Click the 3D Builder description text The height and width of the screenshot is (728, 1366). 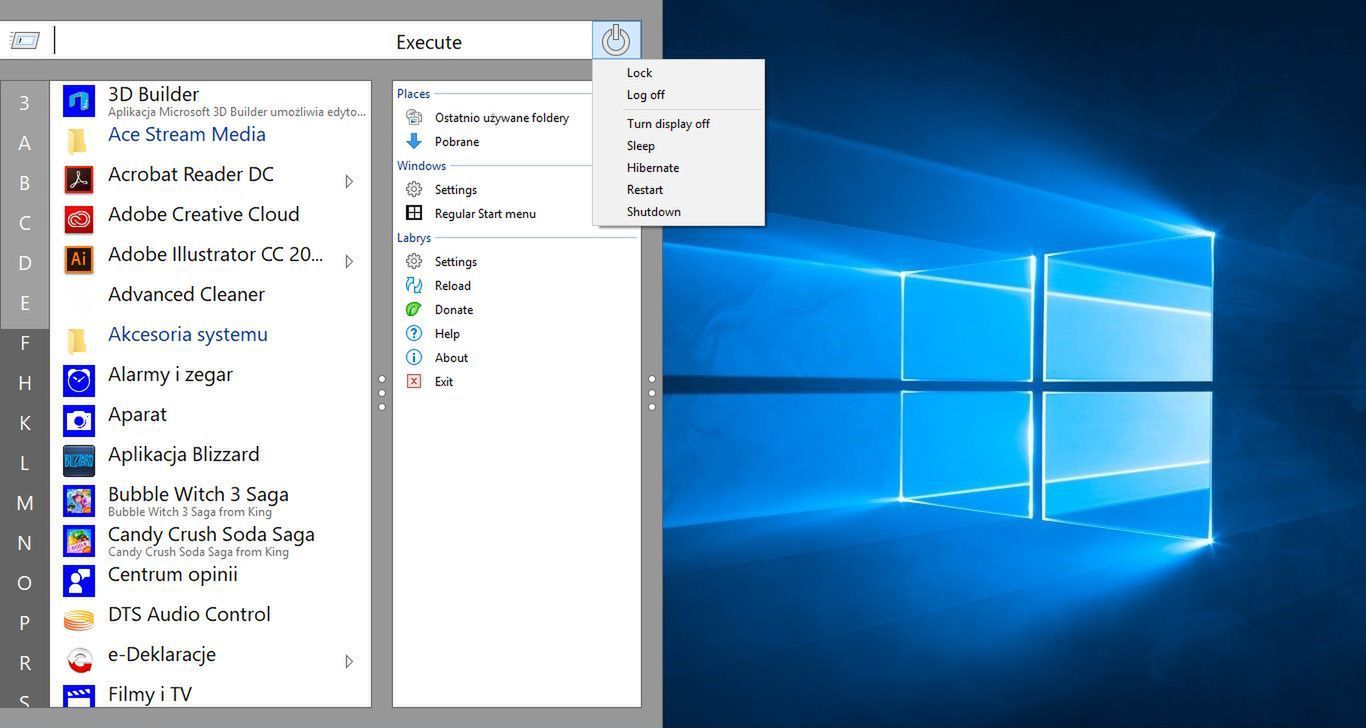236,112
